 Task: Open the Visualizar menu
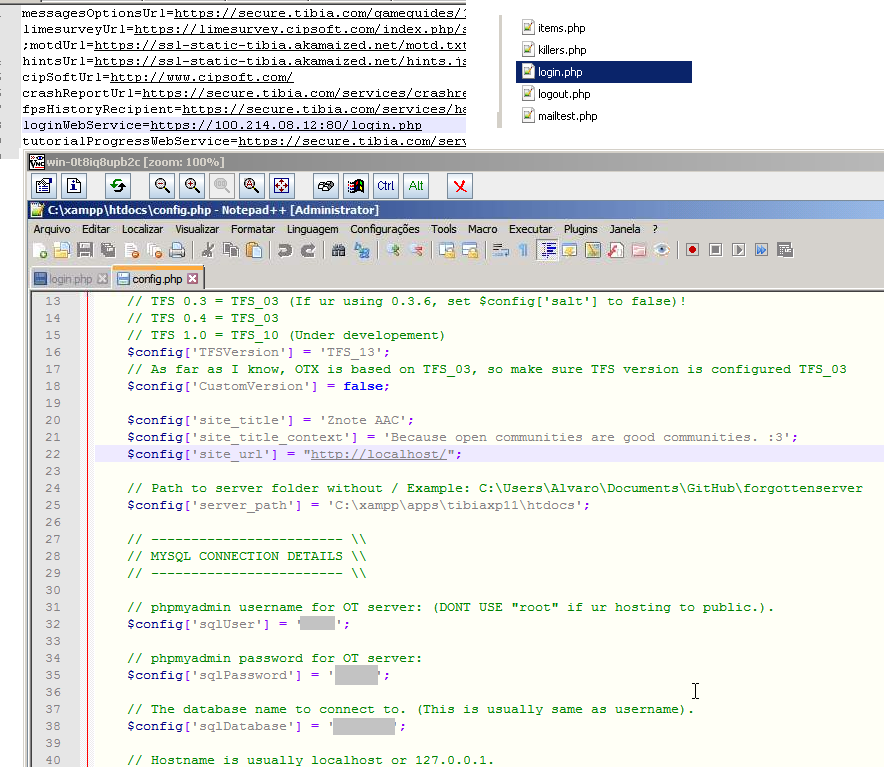197,230
